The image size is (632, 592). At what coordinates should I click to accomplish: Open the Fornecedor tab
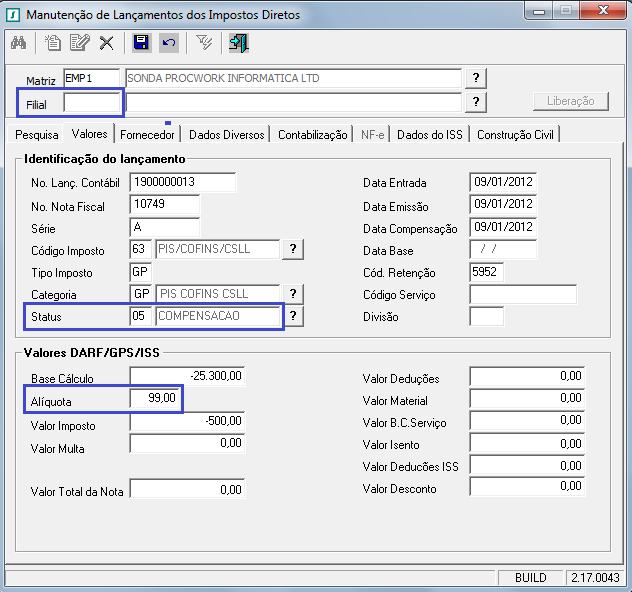click(x=148, y=134)
